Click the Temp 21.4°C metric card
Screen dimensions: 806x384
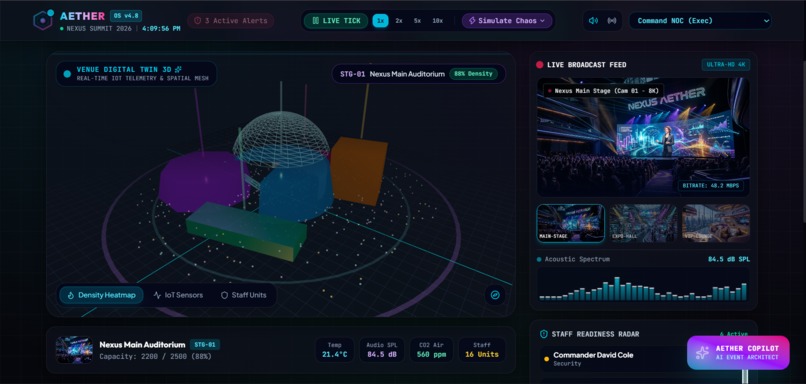pyautogui.click(x=334, y=350)
